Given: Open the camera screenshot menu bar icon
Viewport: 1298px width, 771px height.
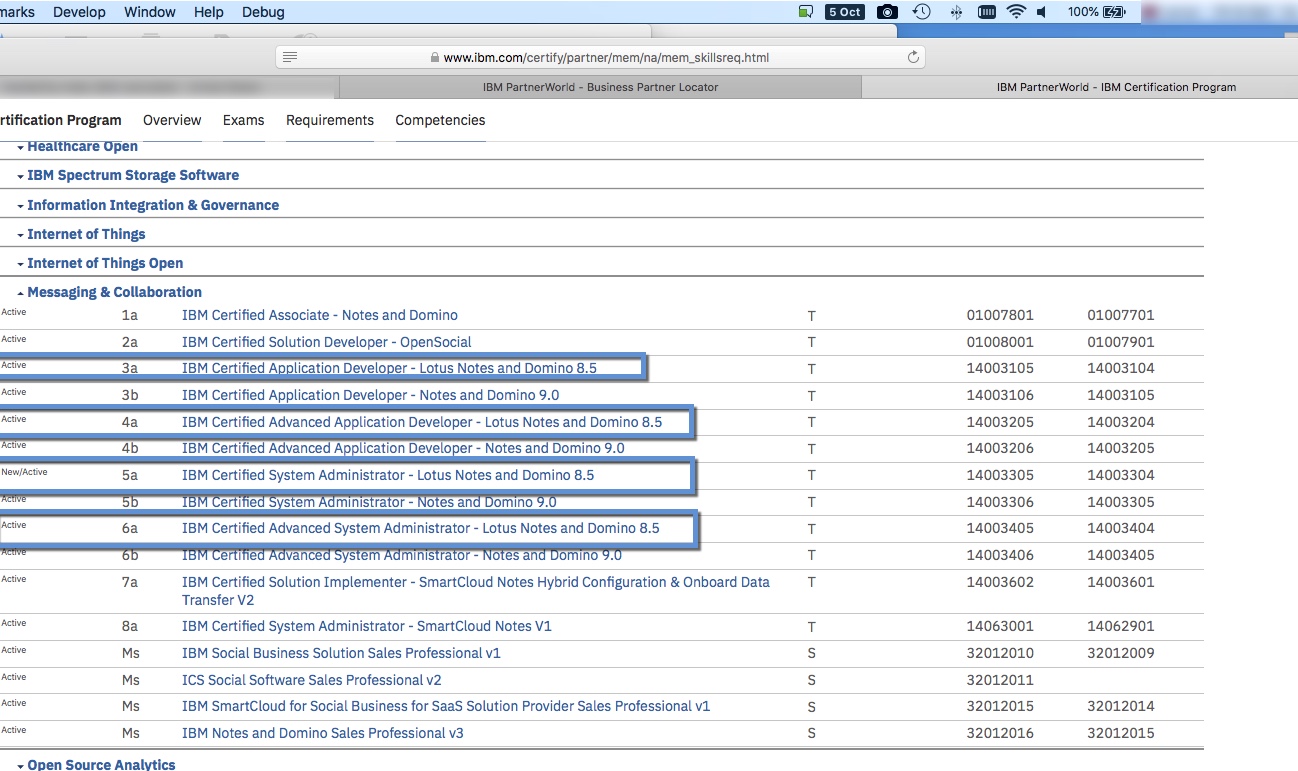Looking at the screenshot, I should (887, 12).
